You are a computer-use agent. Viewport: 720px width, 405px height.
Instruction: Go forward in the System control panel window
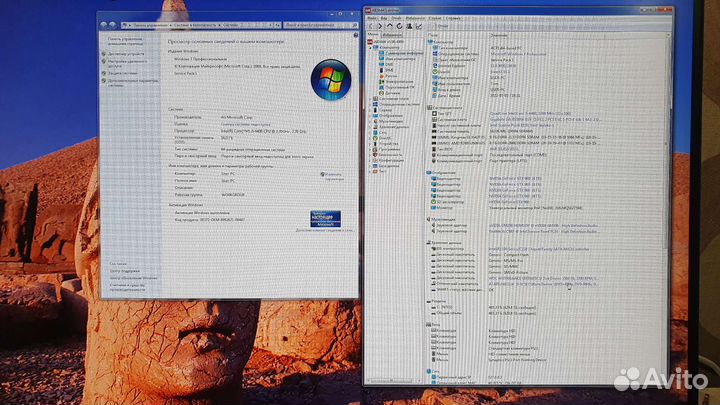(x=112, y=25)
